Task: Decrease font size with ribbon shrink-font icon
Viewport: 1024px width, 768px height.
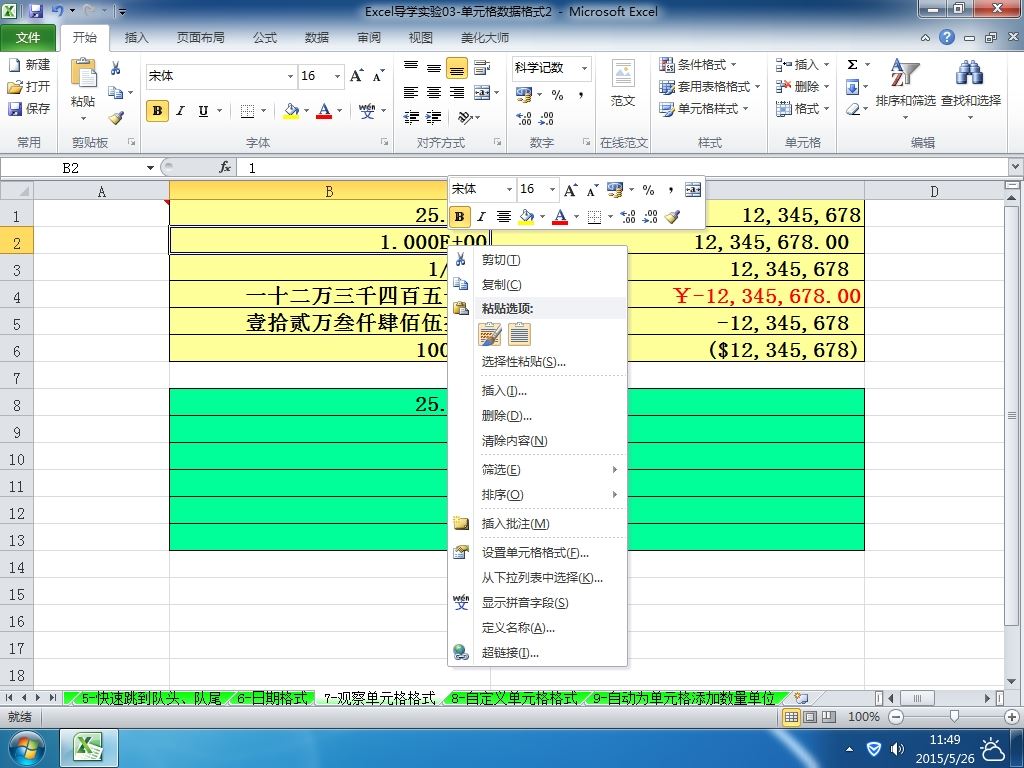Action: [x=379, y=76]
